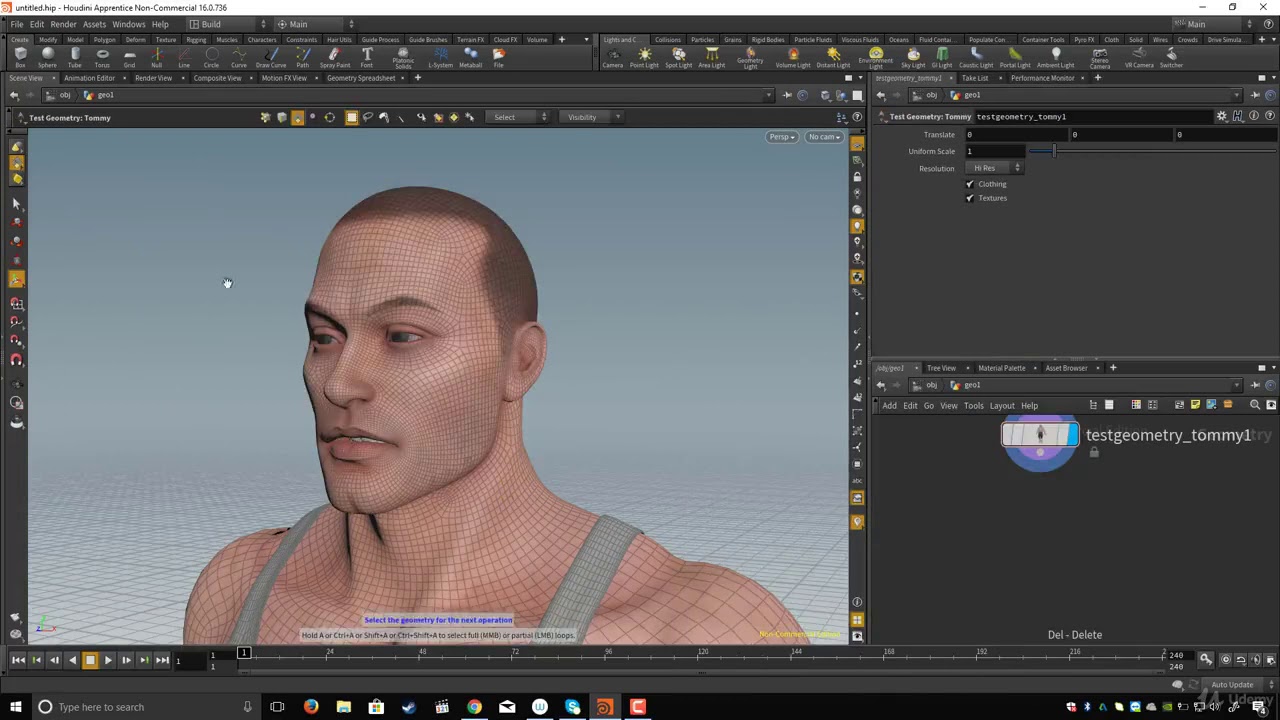1280x720 pixels.
Task: Click the Null shelf tool
Action: (156, 57)
